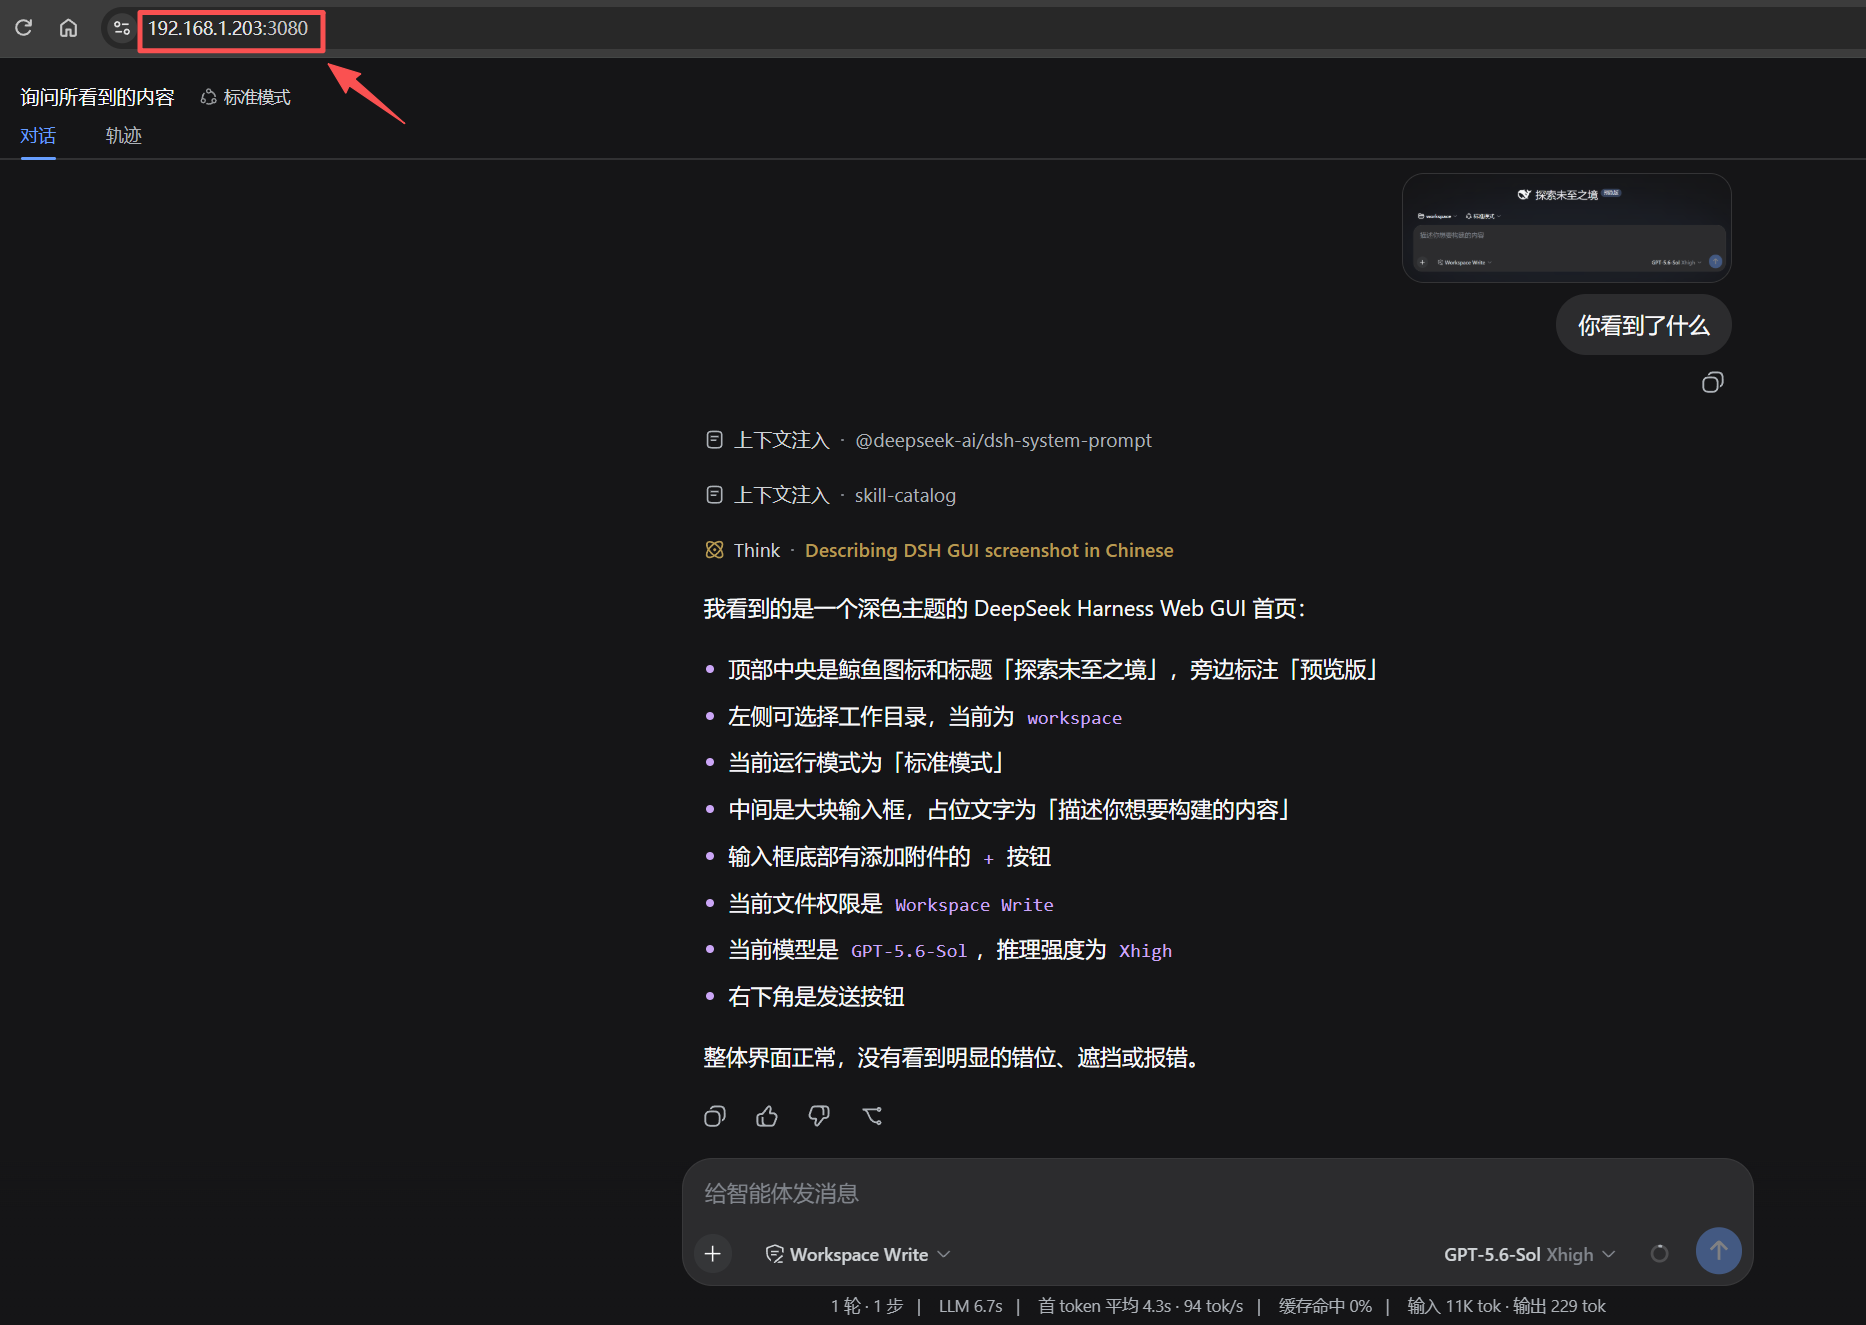Give the reply a thumbs down
This screenshot has height=1325, width=1866.
(x=819, y=1116)
